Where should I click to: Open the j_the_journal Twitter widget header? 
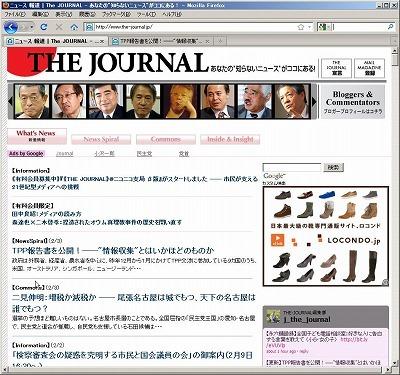pos(326,316)
